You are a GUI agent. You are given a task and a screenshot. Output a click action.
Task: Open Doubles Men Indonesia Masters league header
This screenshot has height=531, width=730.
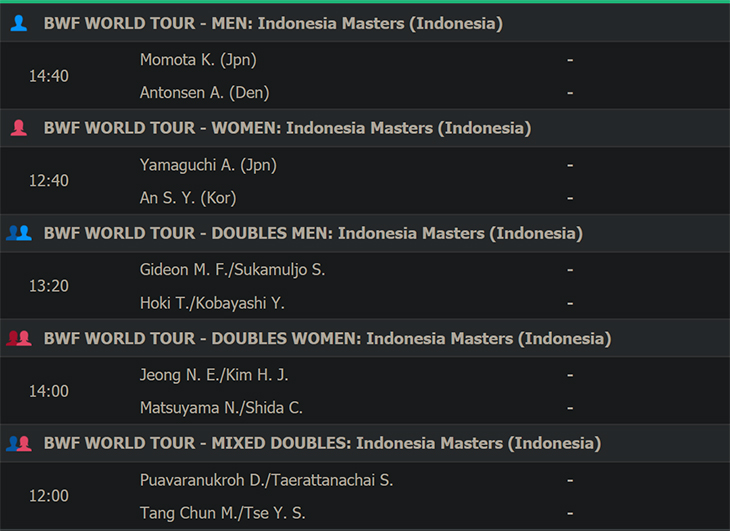pyautogui.click(x=313, y=233)
